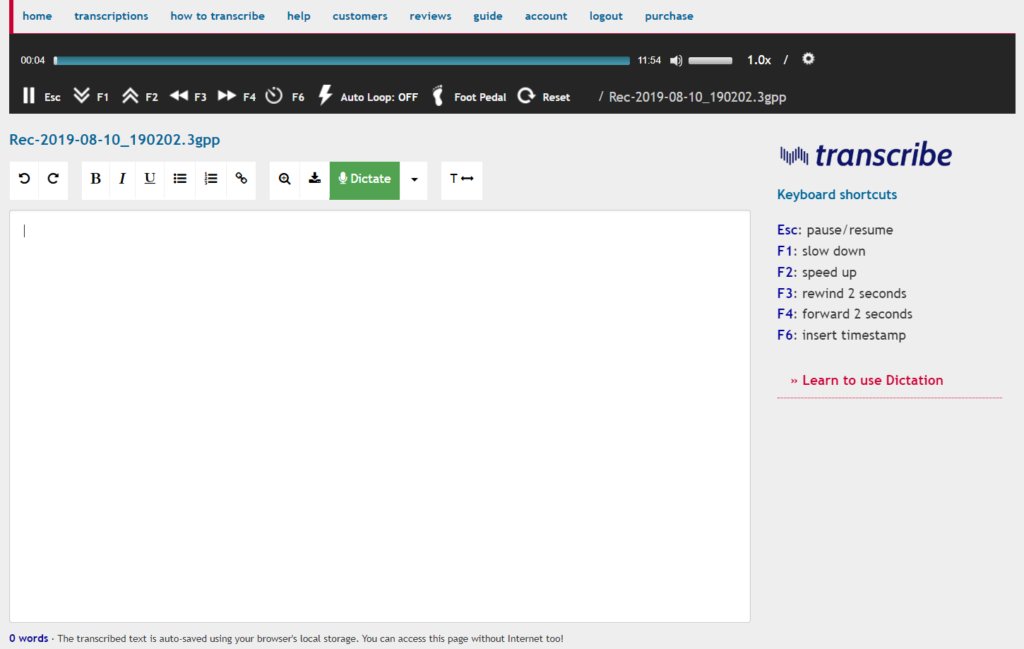Expand the dropdown arrow beside Dictate
Viewport: 1024px width, 649px height.
coord(414,180)
